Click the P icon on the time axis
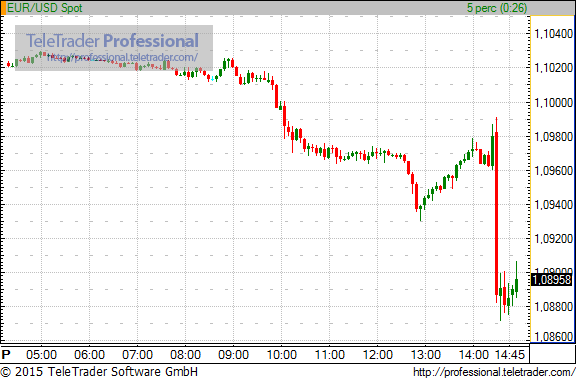576x381 pixels. (x=6, y=355)
